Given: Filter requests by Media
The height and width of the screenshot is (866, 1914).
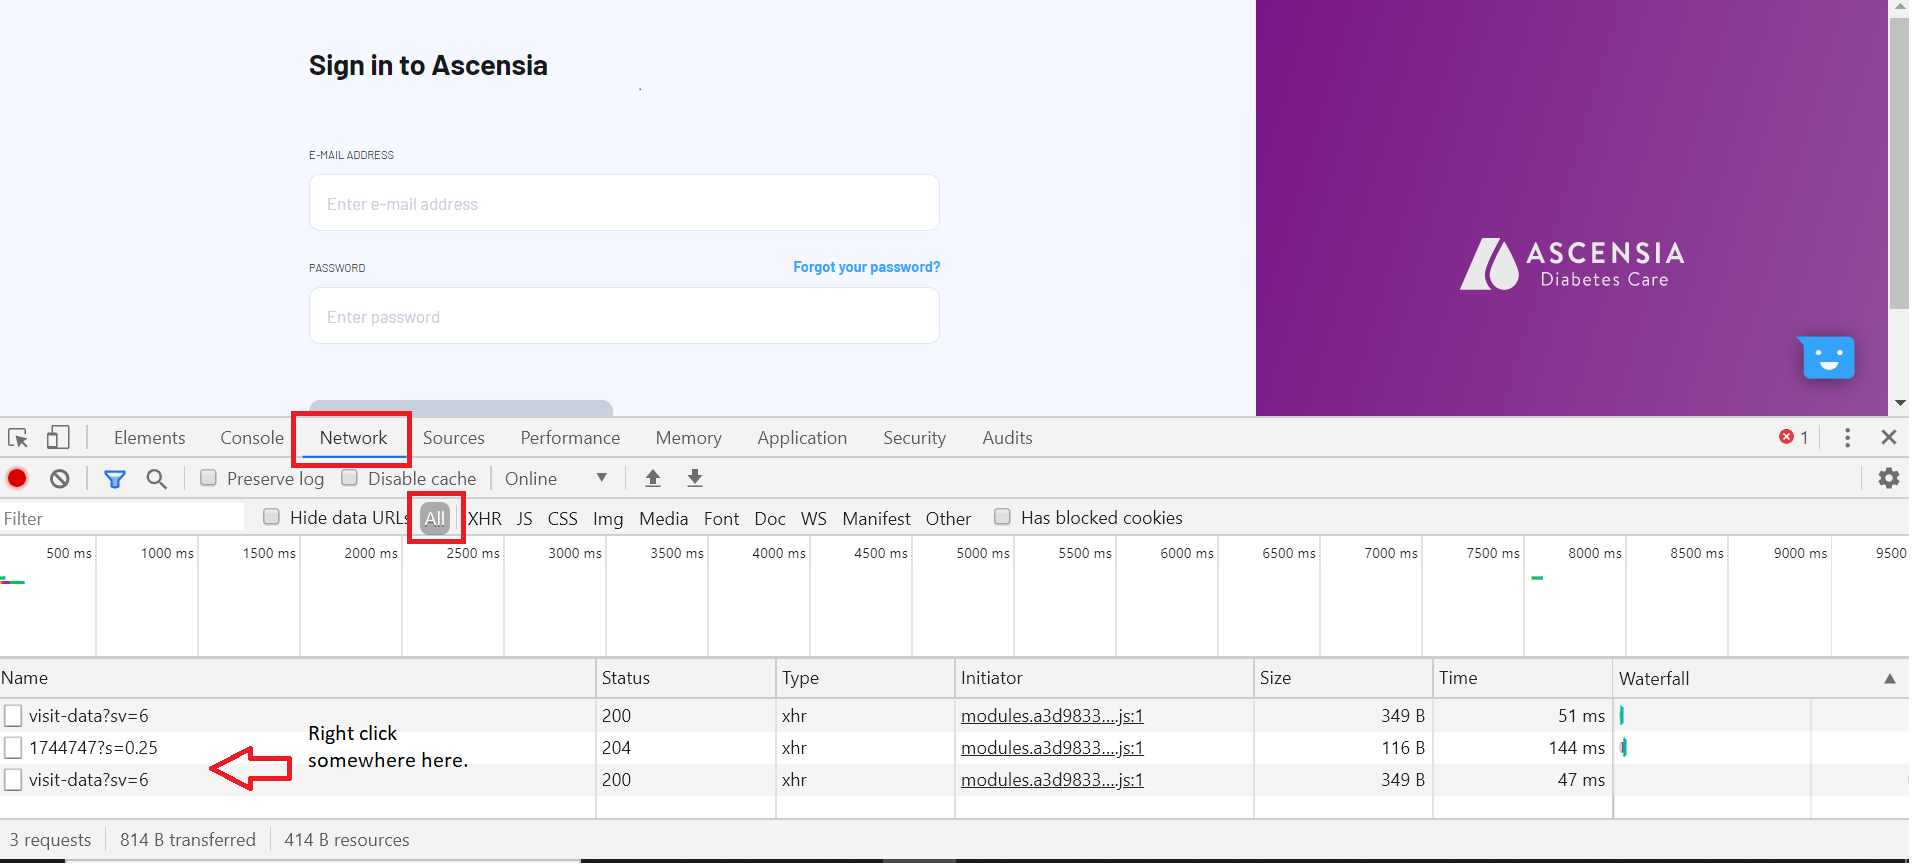Looking at the screenshot, I should 664,519.
